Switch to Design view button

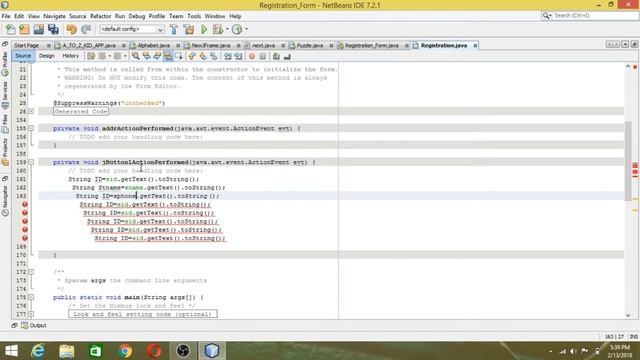pyautogui.click(x=47, y=56)
